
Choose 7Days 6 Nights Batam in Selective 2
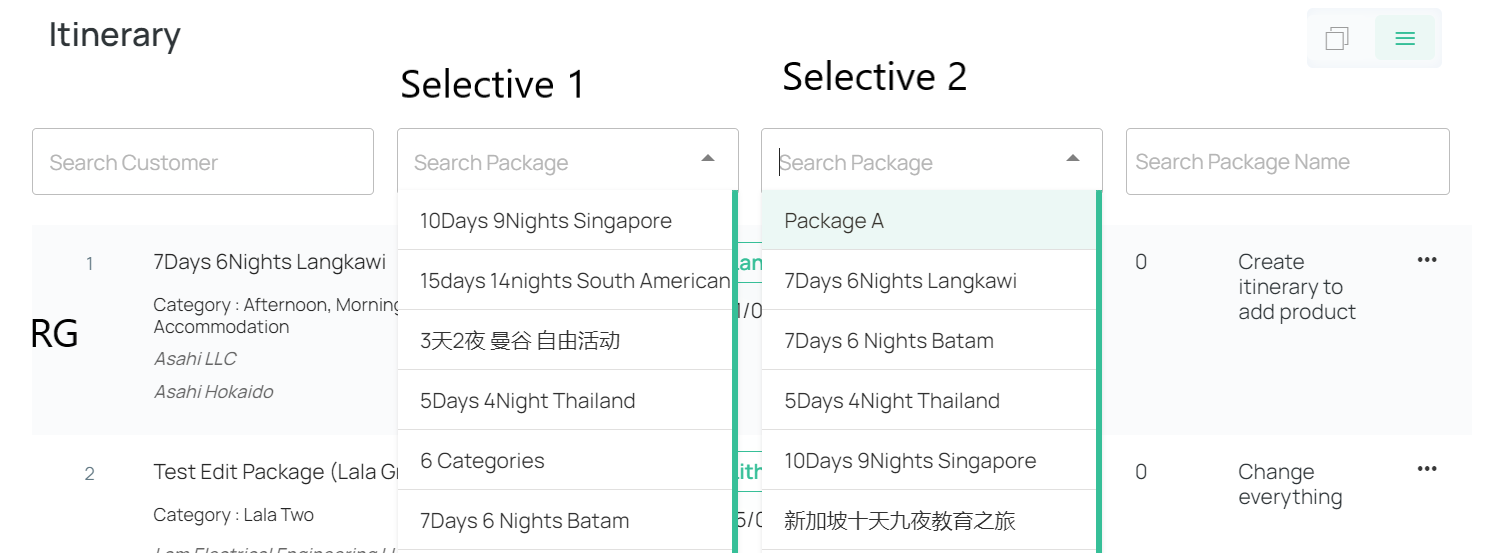929,340
